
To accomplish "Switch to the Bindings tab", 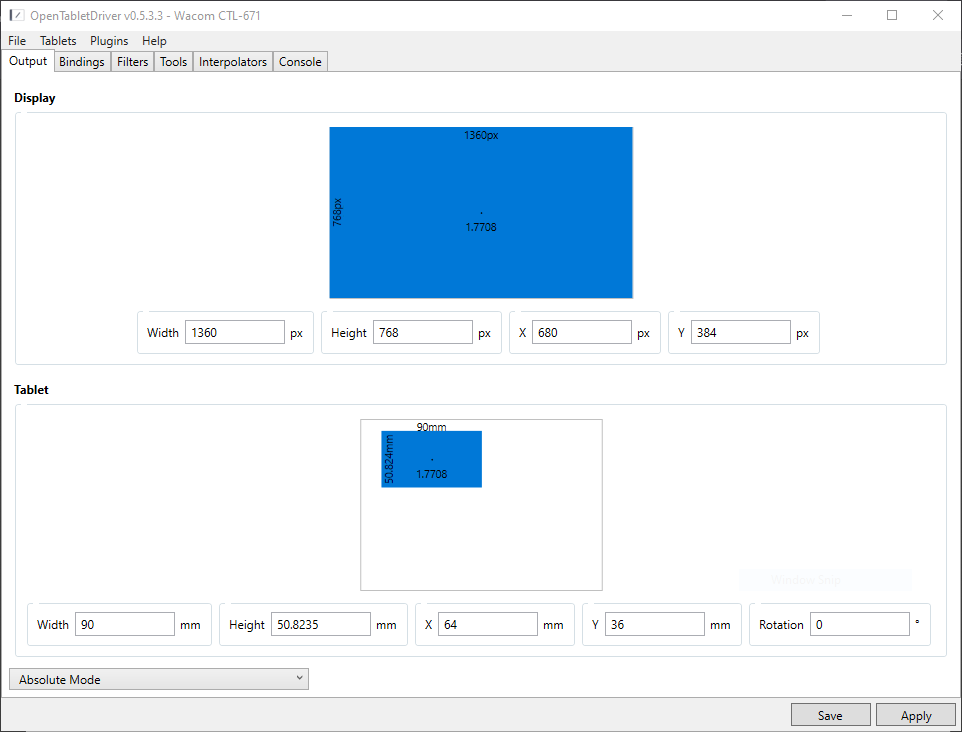I will click(82, 62).
